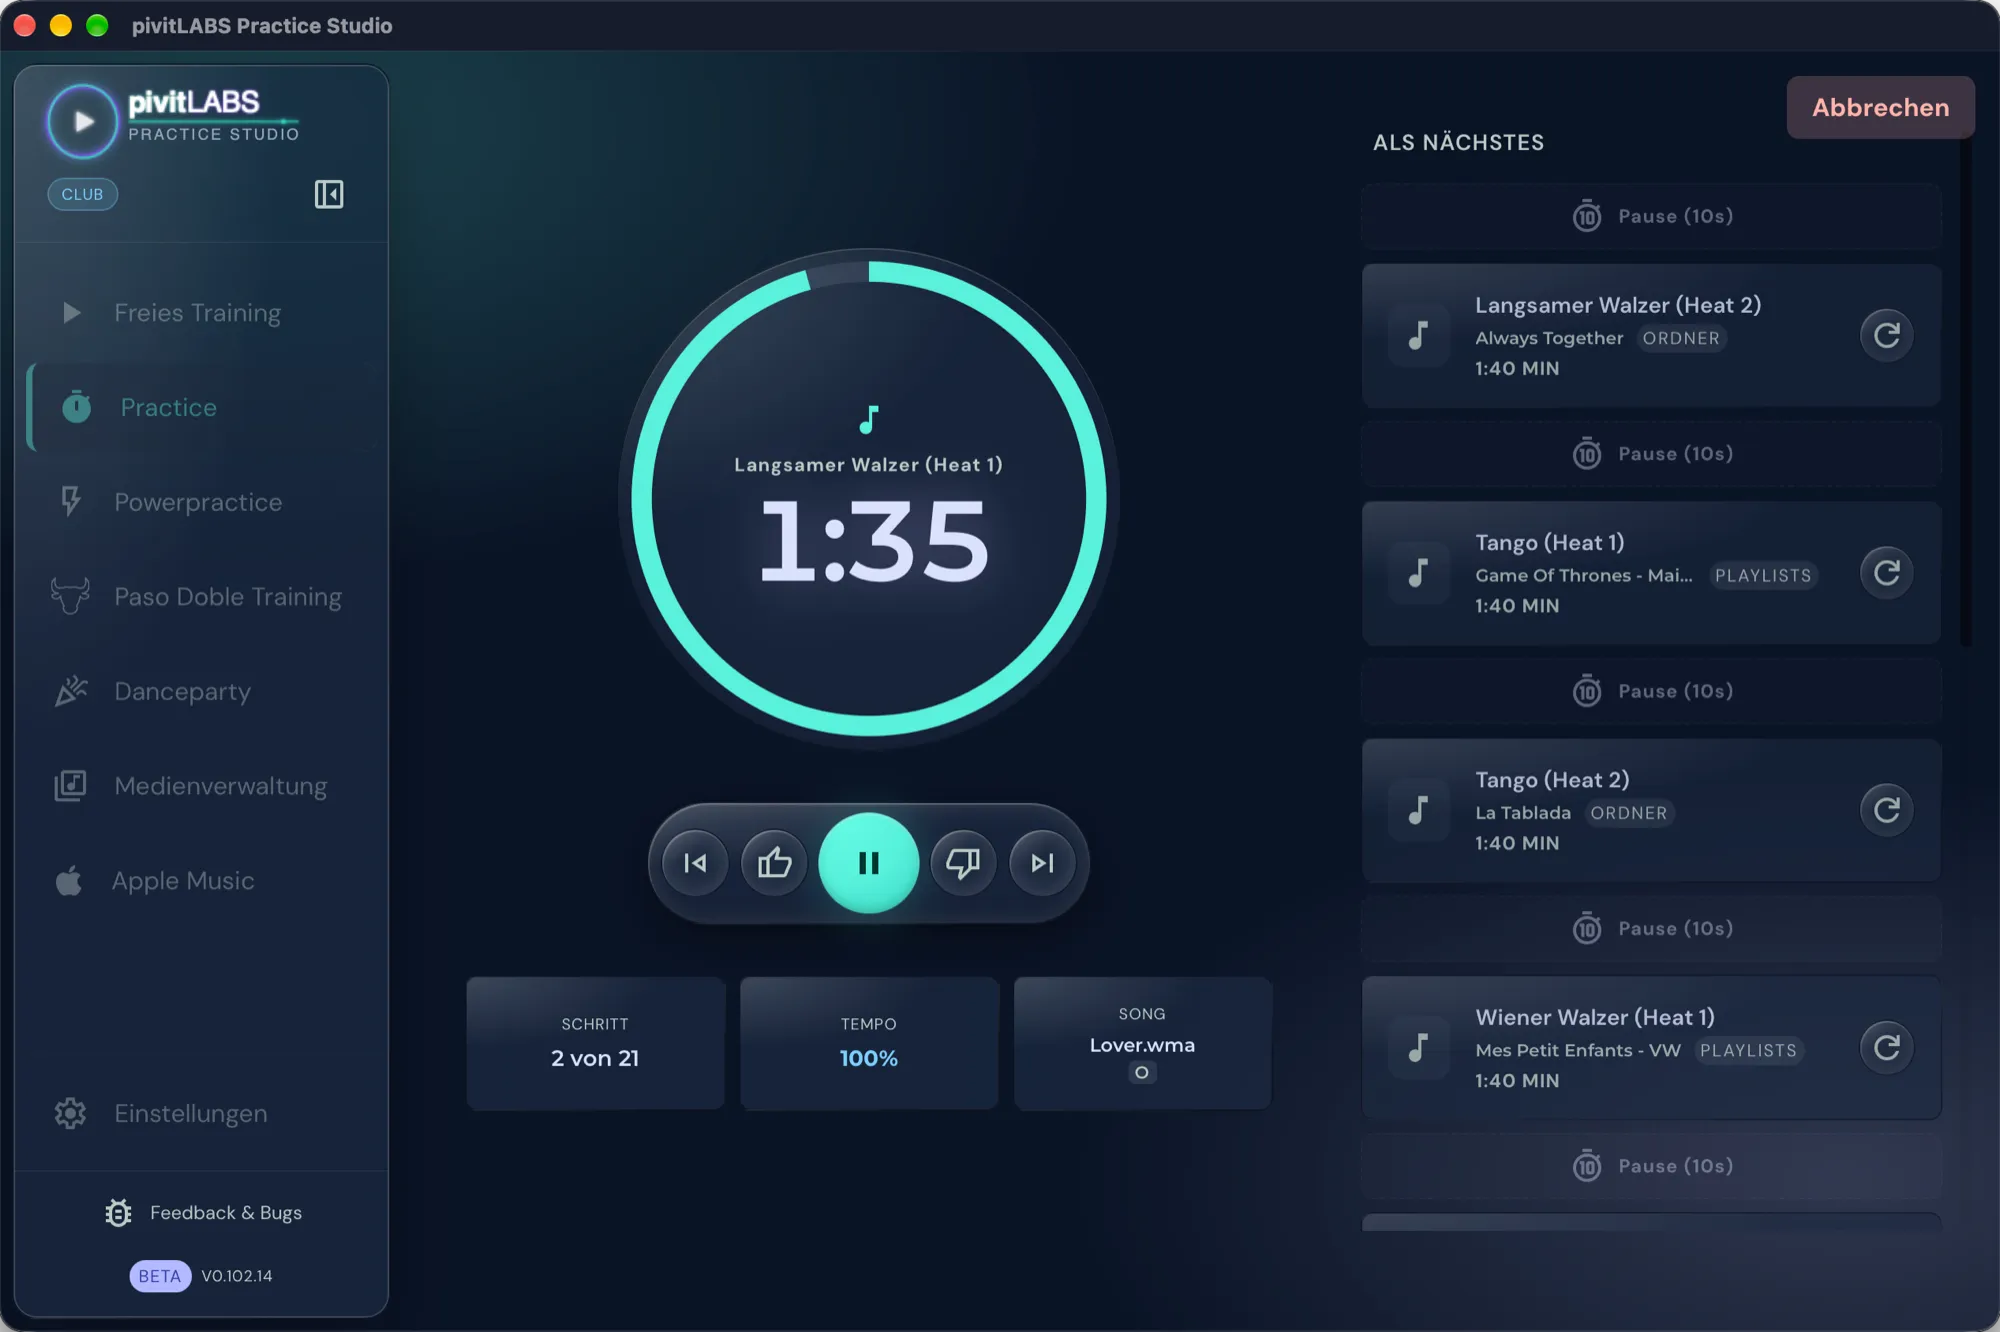
Task: Click the CLUB badge
Action: (x=82, y=194)
